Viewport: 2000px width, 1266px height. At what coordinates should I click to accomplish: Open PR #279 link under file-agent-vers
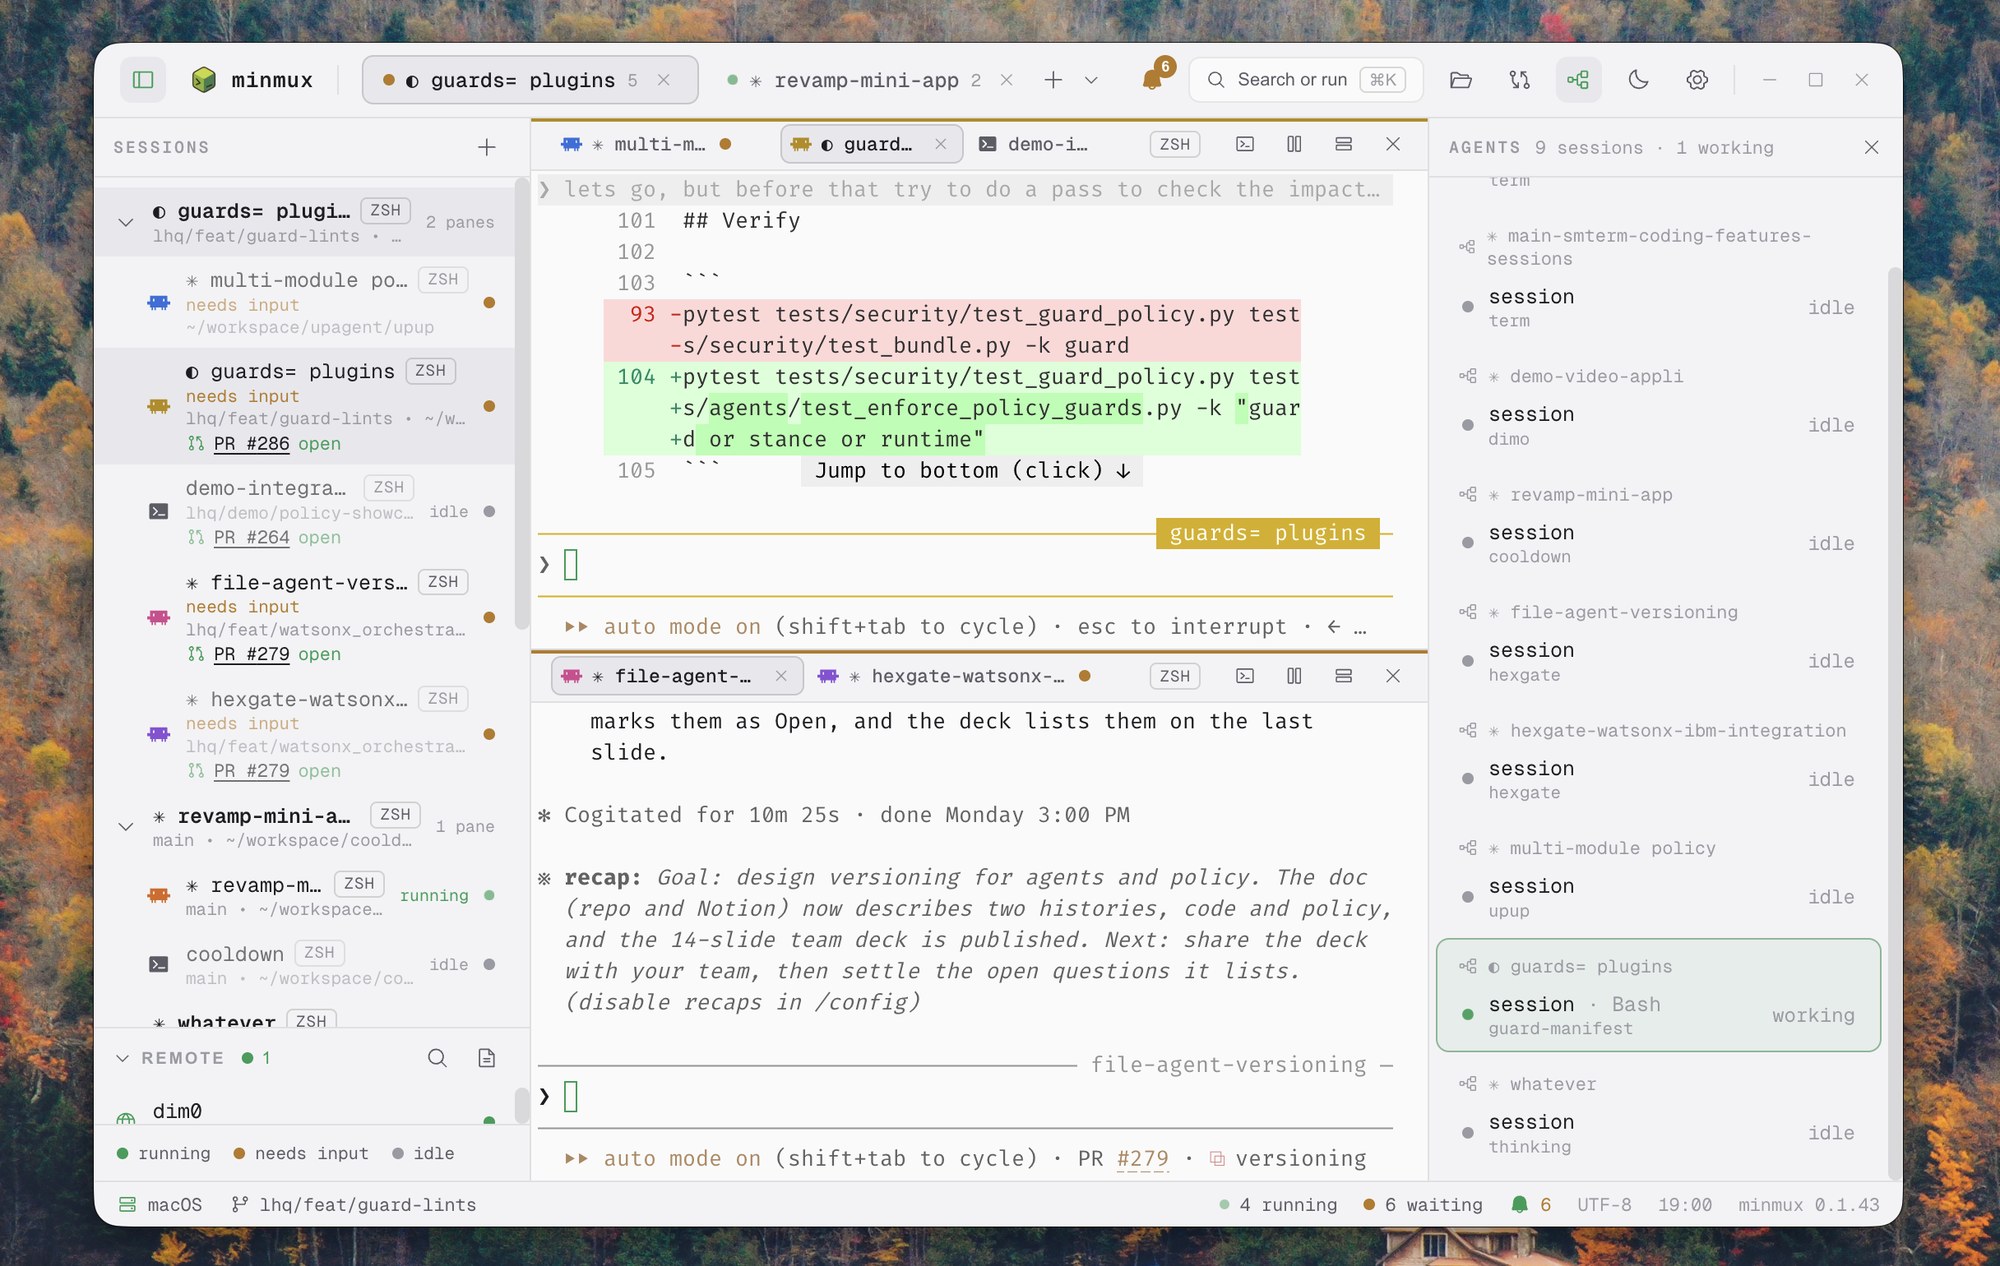pos(251,654)
